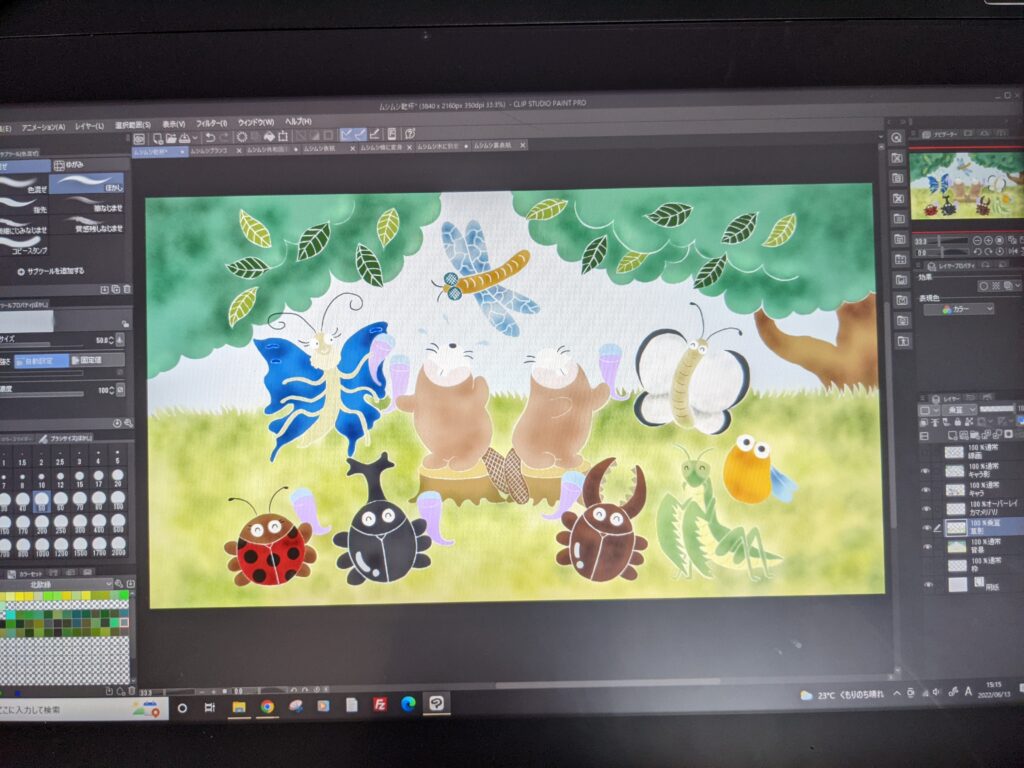Hide the 背景 layer eye
1024x768 pixels.
click(927, 547)
